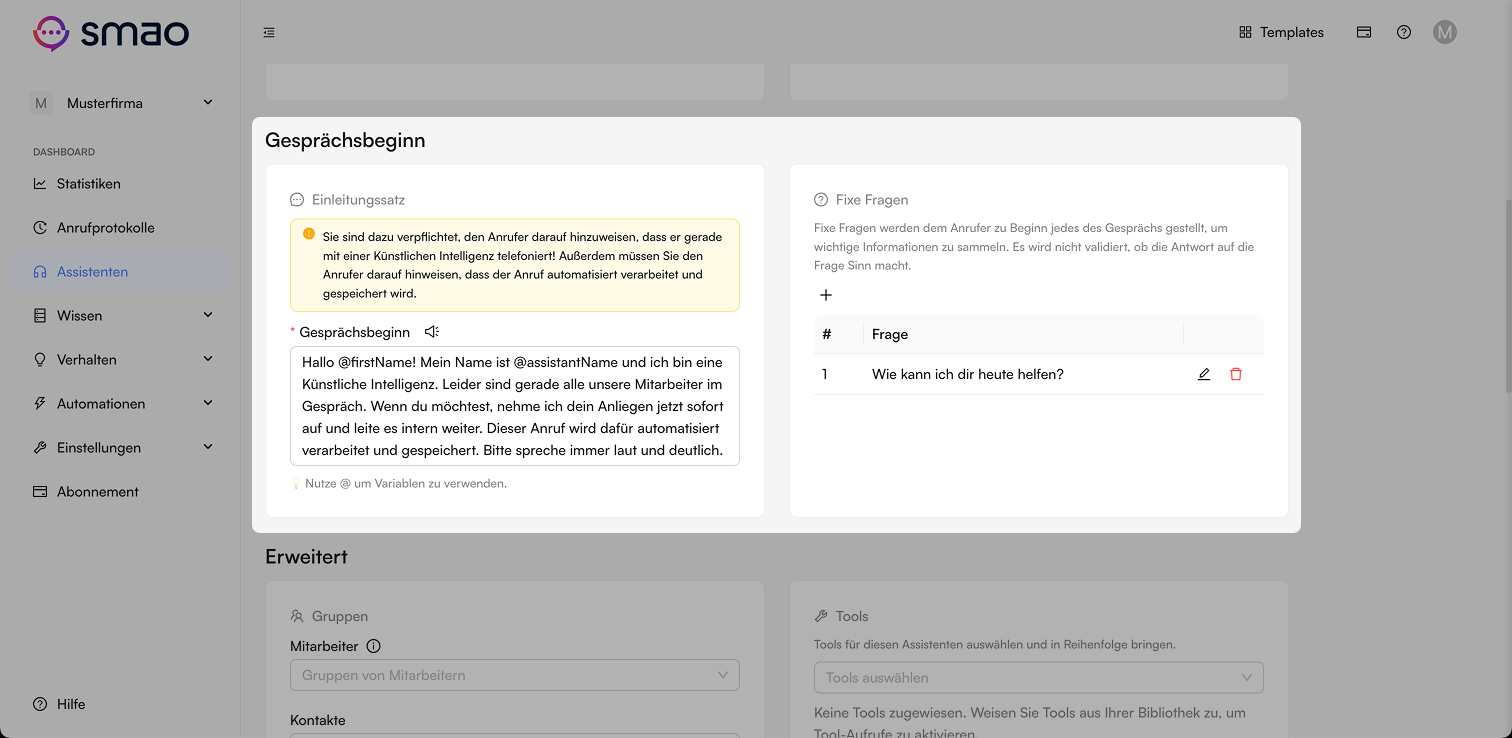Open the billing card icon in header
The height and width of the screenshot is (738, 1512).
pyautogui.click(x=1364, y=32)
